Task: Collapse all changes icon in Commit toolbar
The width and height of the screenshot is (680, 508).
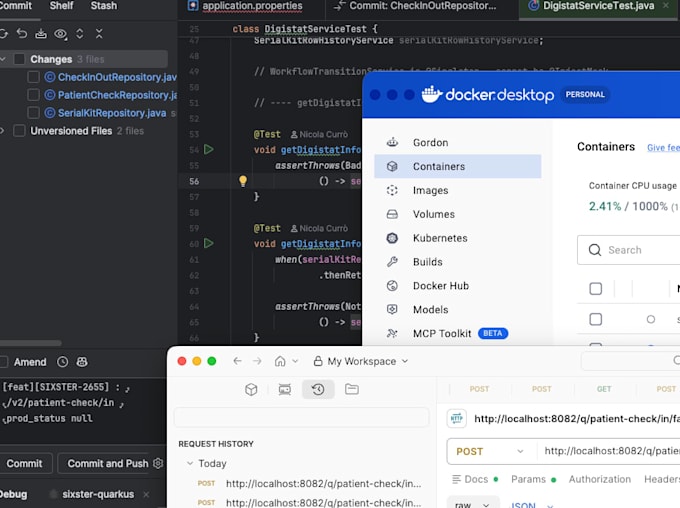Action: 99,34
